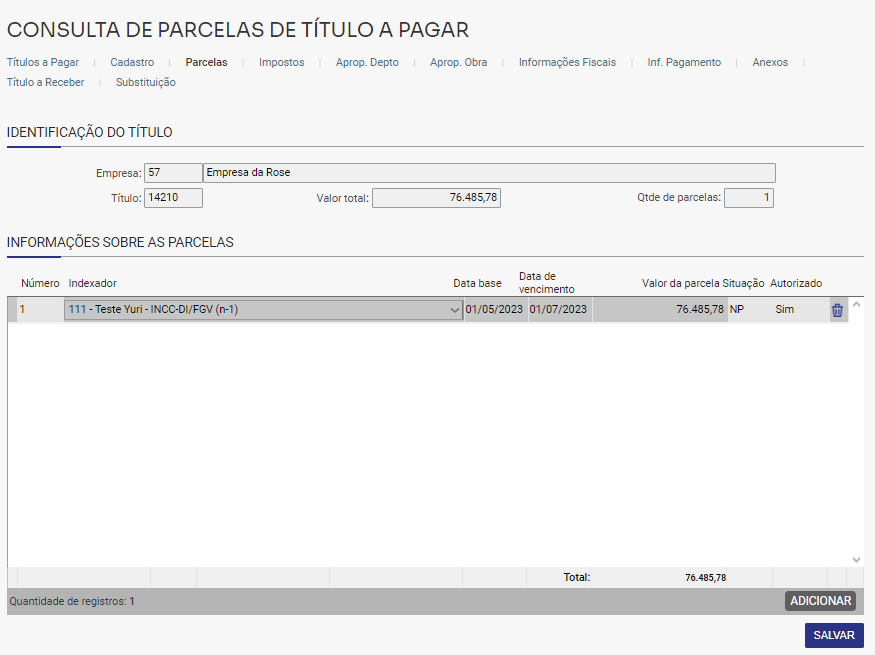Click the Valor da parcela column header
The image size is (875, 655).
coord(680,283)
